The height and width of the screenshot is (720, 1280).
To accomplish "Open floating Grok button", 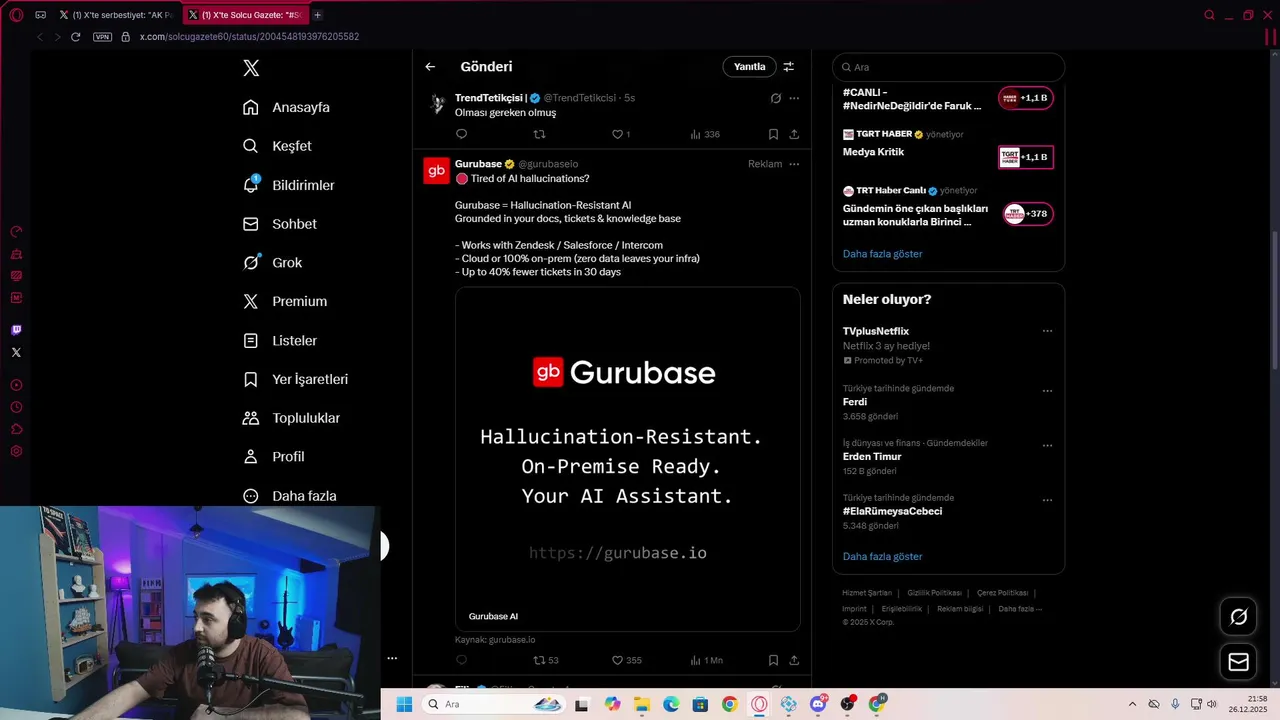I will pyautogui.click(x=1238, y=617).
